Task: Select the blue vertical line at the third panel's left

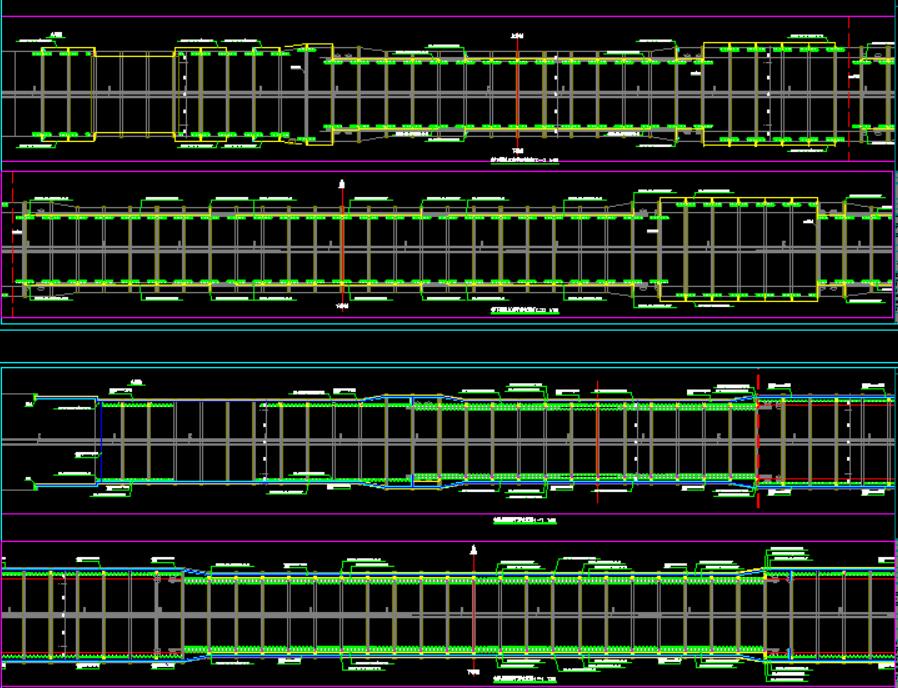Action: coord(101,440)
